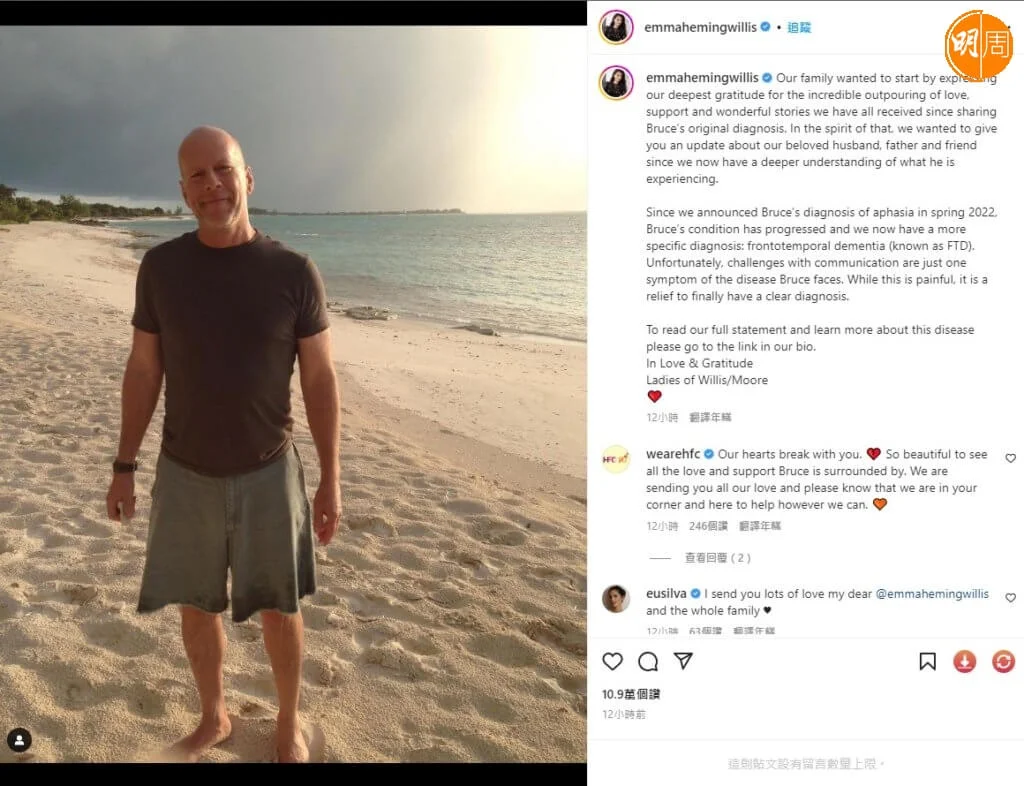Click the red download extension icon
This screenshot has width=1024, height=786.
coord(965,661)
